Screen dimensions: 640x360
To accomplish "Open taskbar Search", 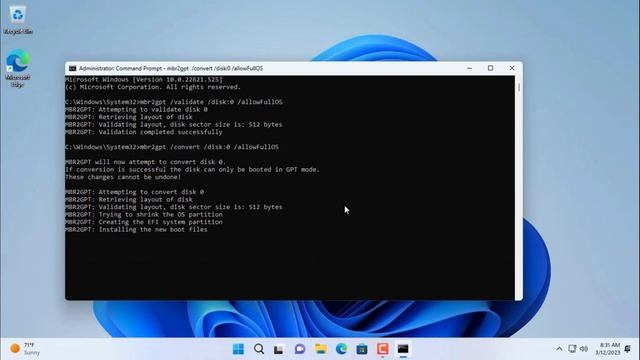I will coord(259,349).
